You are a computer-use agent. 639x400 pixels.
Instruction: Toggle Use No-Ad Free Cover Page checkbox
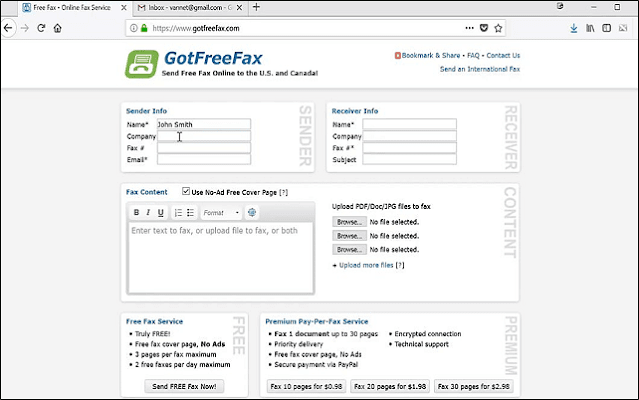[x=186, y=191]
